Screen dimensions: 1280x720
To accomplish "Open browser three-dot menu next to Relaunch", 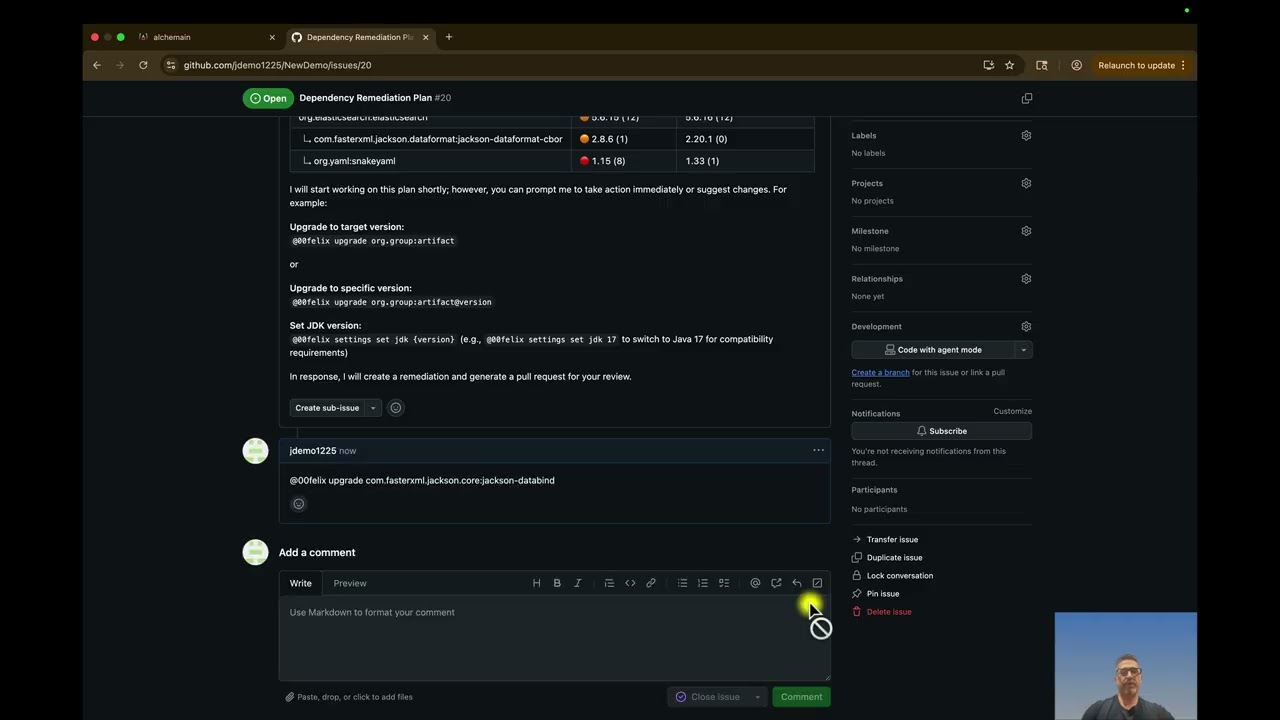I will pos(1183,65).
